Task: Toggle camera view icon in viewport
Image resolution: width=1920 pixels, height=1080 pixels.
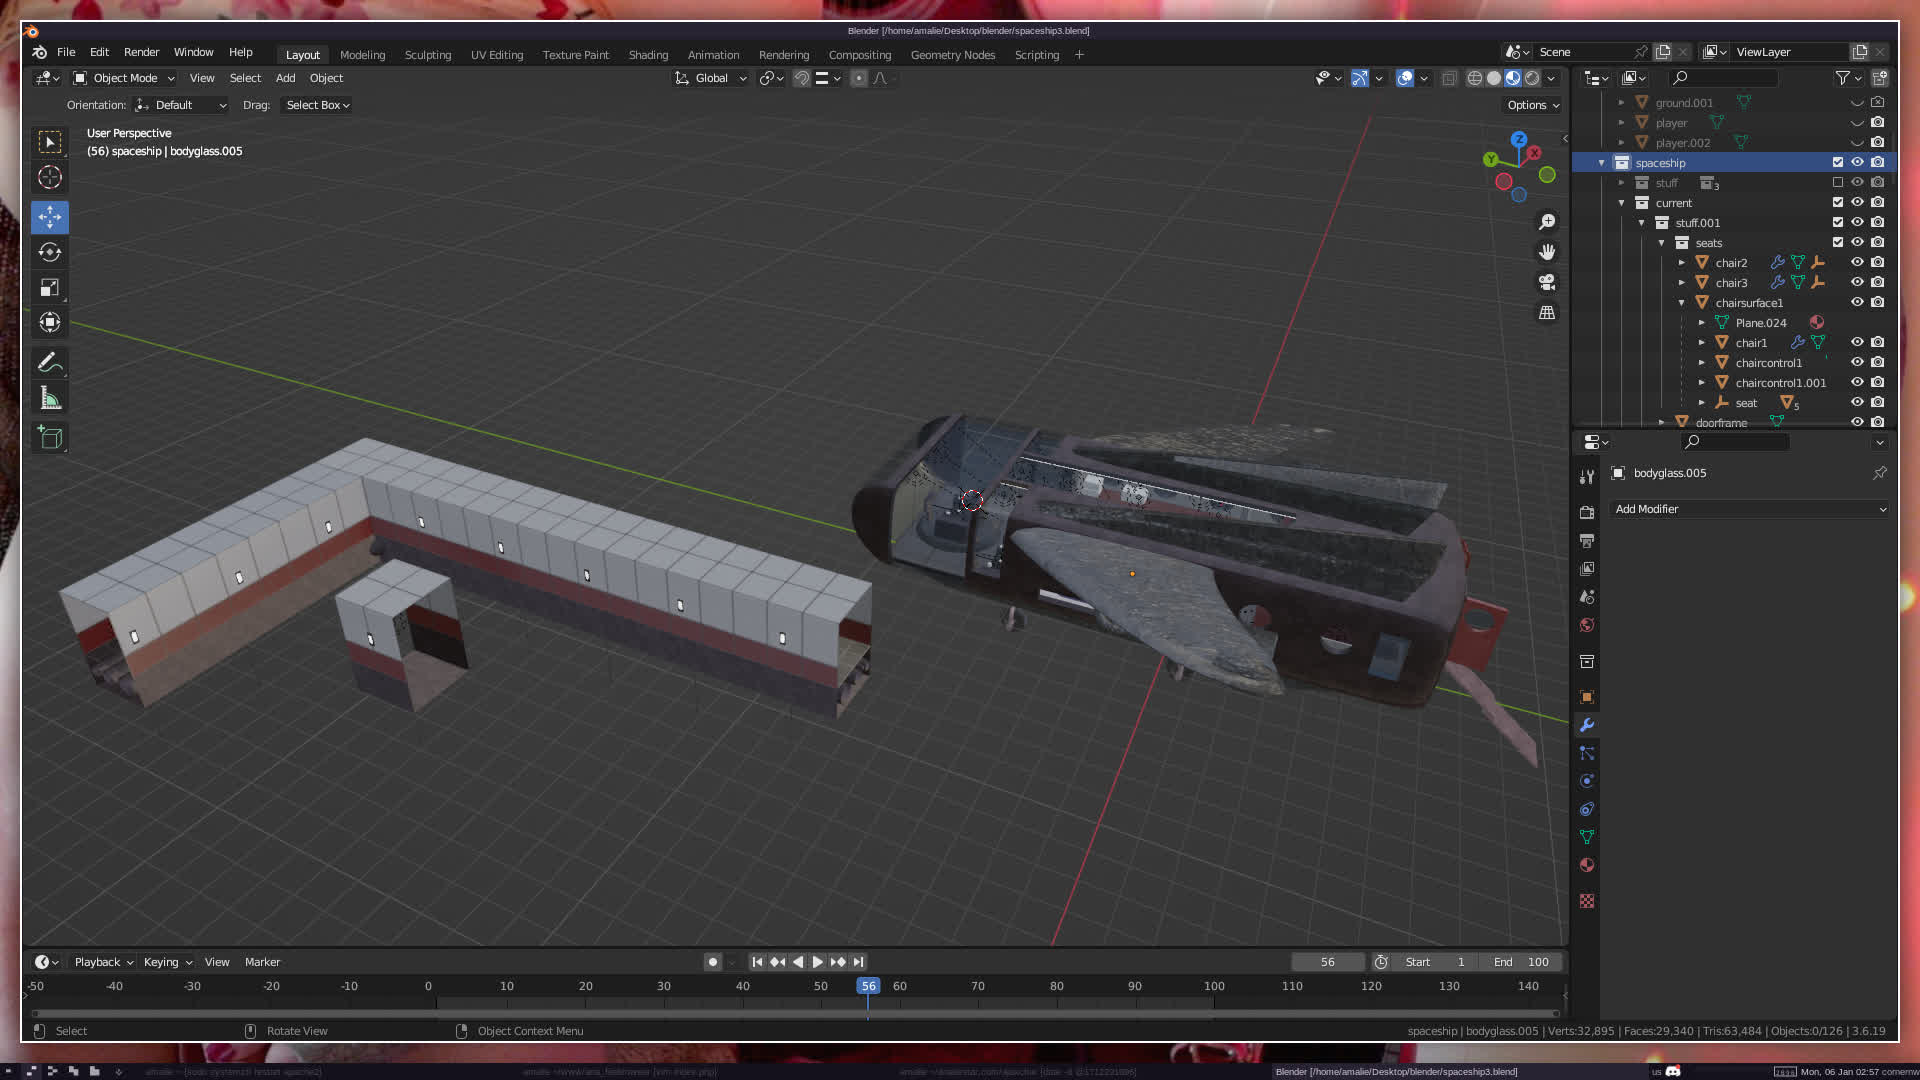Action: click(x=1547, y=282)
